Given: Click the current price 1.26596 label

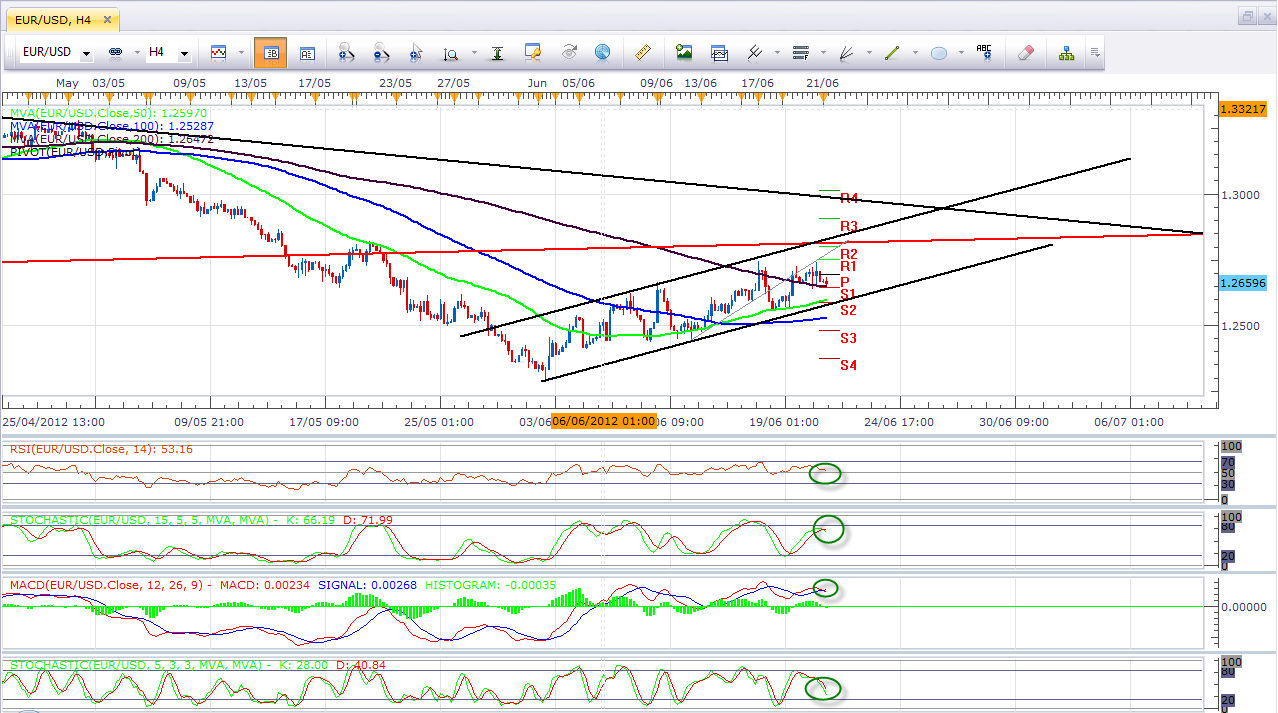Looking at the screenshot, I should tap(1243, 283).
